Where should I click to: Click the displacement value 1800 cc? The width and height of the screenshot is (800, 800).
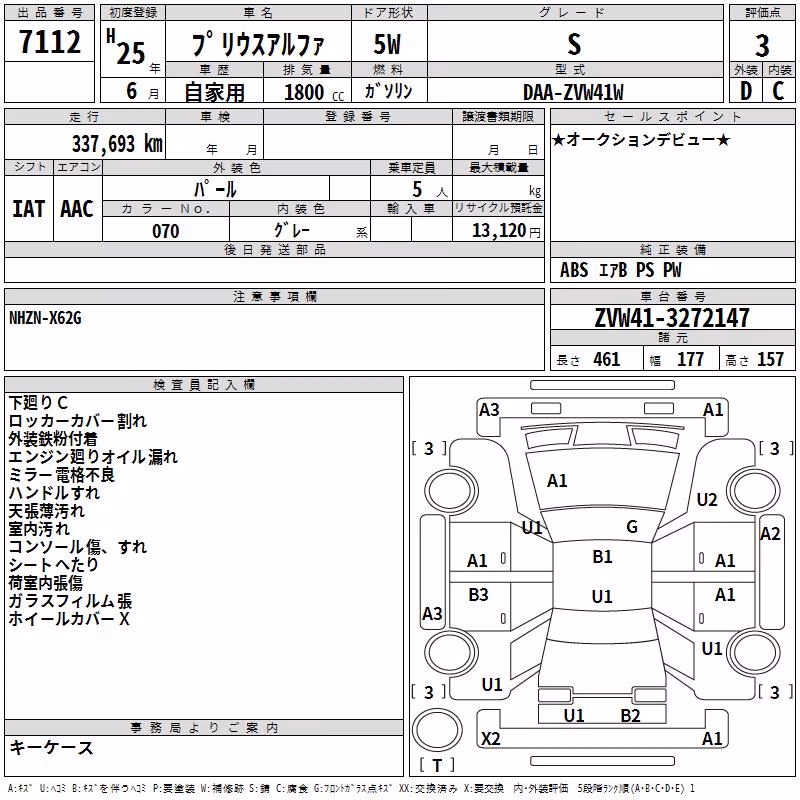[314, 92]
